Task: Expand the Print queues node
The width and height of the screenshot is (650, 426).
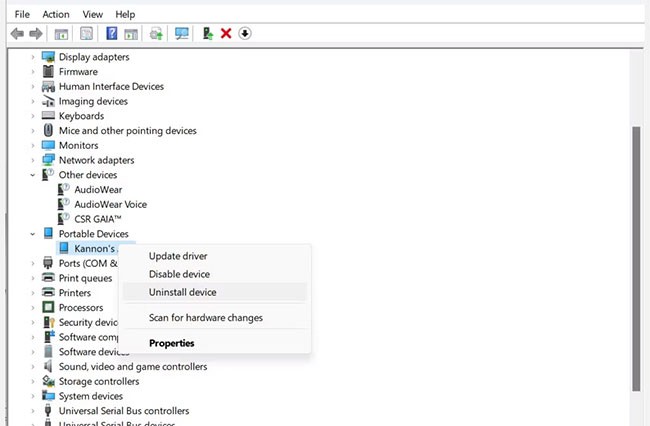Action: pyautogui.click(x=33, y=278)
